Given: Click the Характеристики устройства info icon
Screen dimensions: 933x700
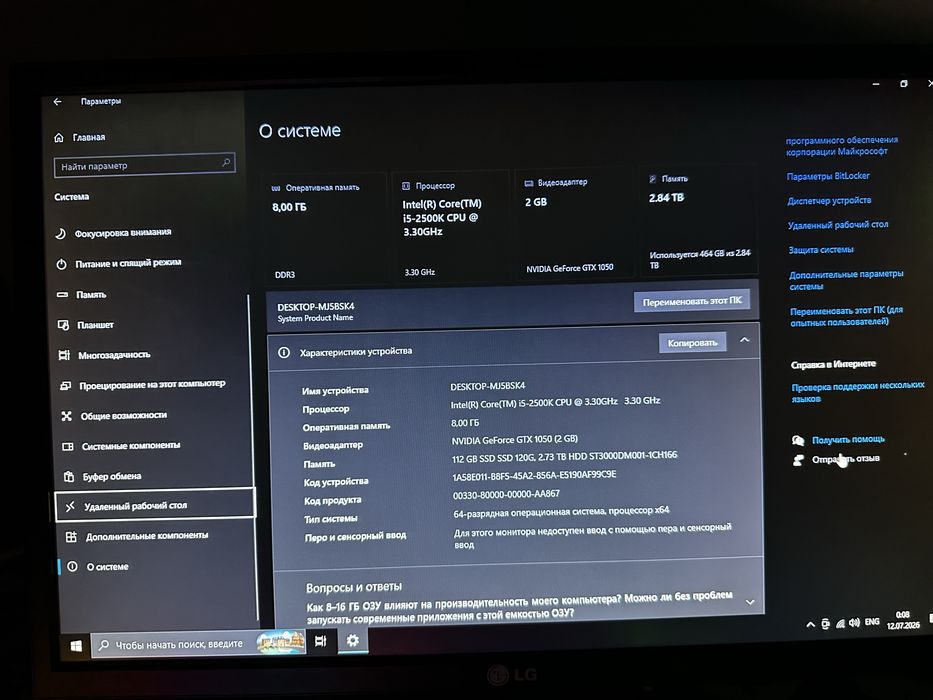Looking at the screenshot, I should click(284, 353).
